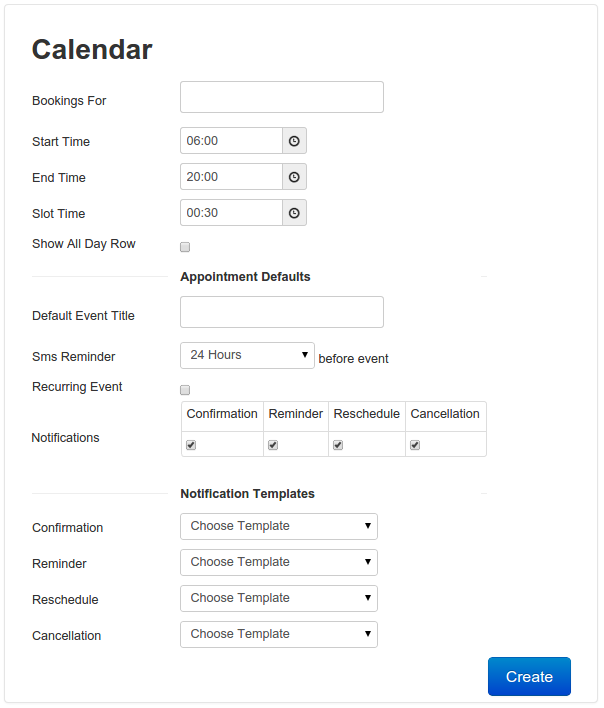Open the End Time clock picker
Image resolution: width=604 pixels, height=708 pixels.
point(294,177)
